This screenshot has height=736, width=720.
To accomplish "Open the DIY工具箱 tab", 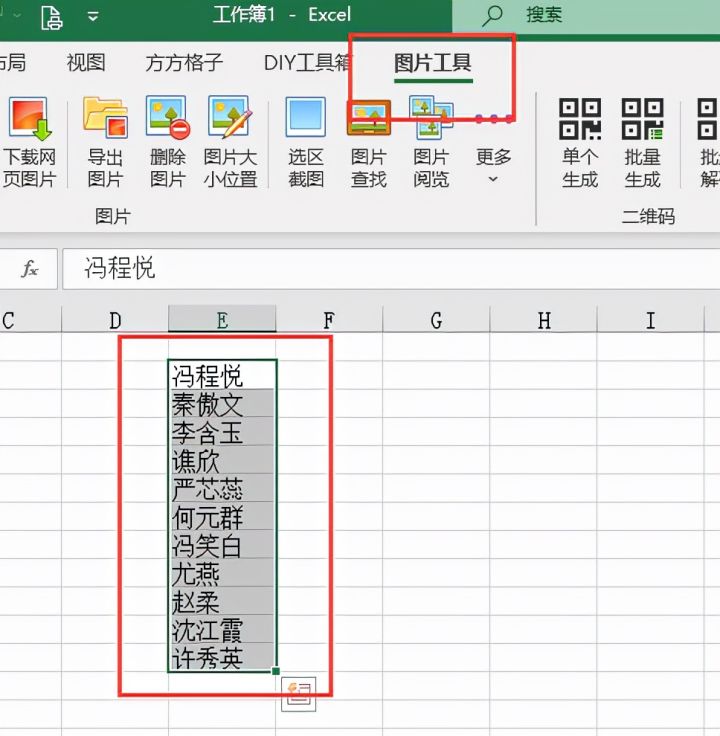I will (308, 63).
